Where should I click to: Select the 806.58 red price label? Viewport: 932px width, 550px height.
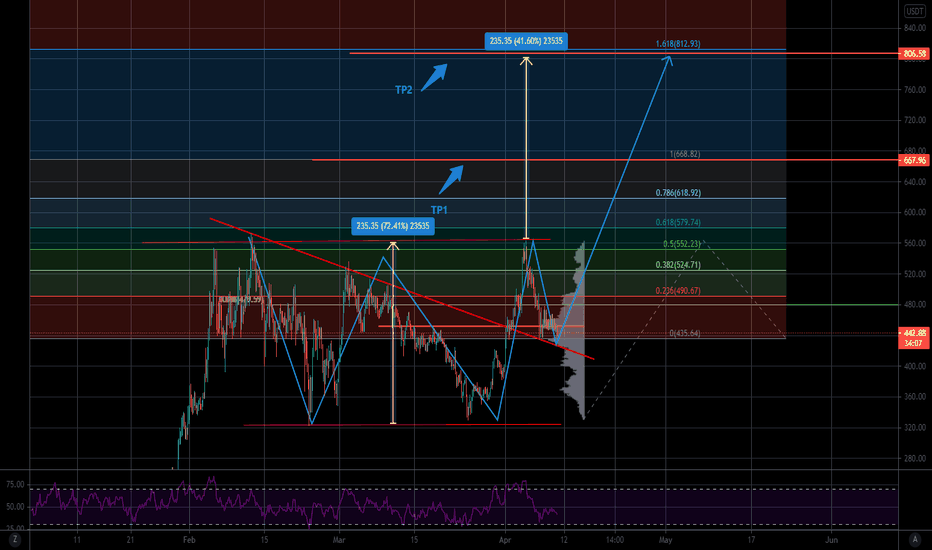(x=914, y=54)
